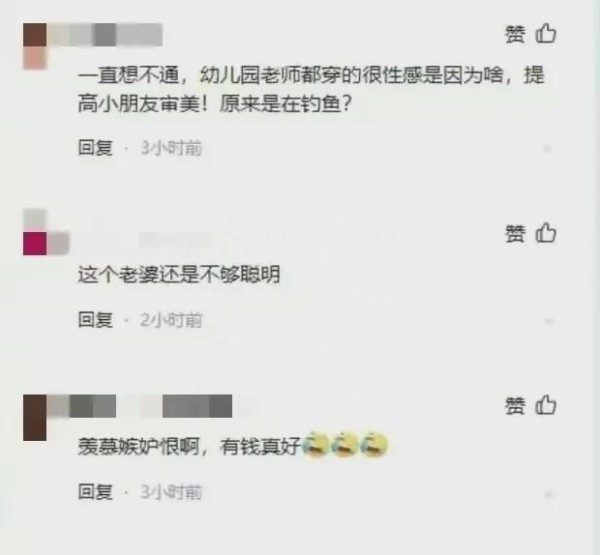The width and height of the screenshot is (600, 555).
Task: Click 赞 label on second comment
Action: point(515,234)
